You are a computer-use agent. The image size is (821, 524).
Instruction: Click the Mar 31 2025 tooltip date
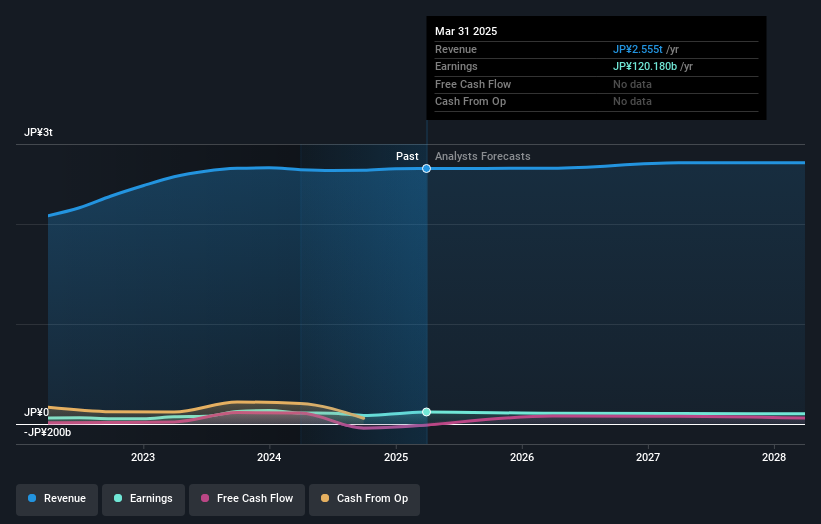(466, 31)
